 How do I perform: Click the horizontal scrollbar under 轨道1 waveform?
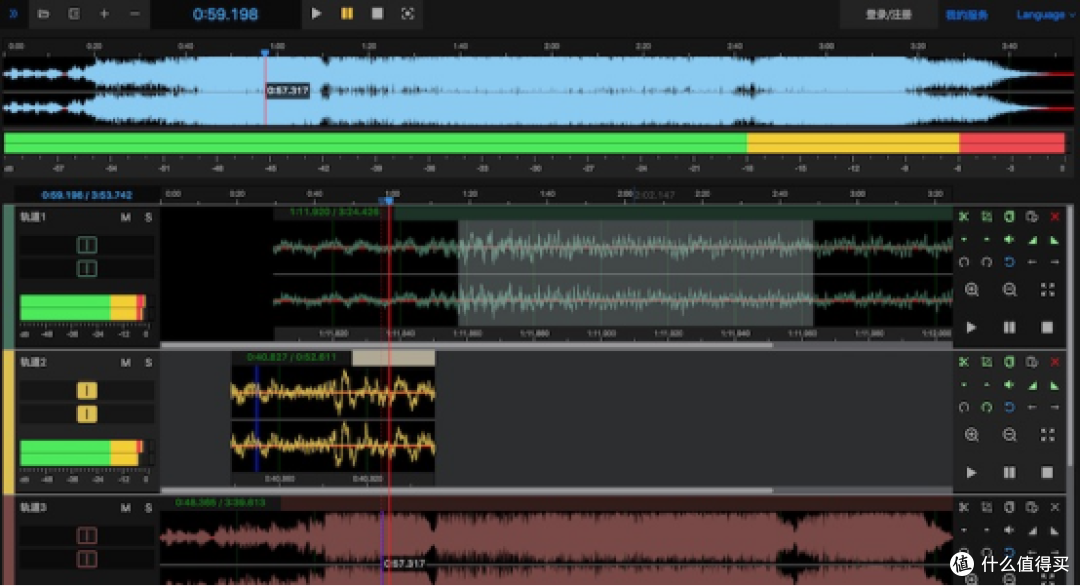(466, 345)
